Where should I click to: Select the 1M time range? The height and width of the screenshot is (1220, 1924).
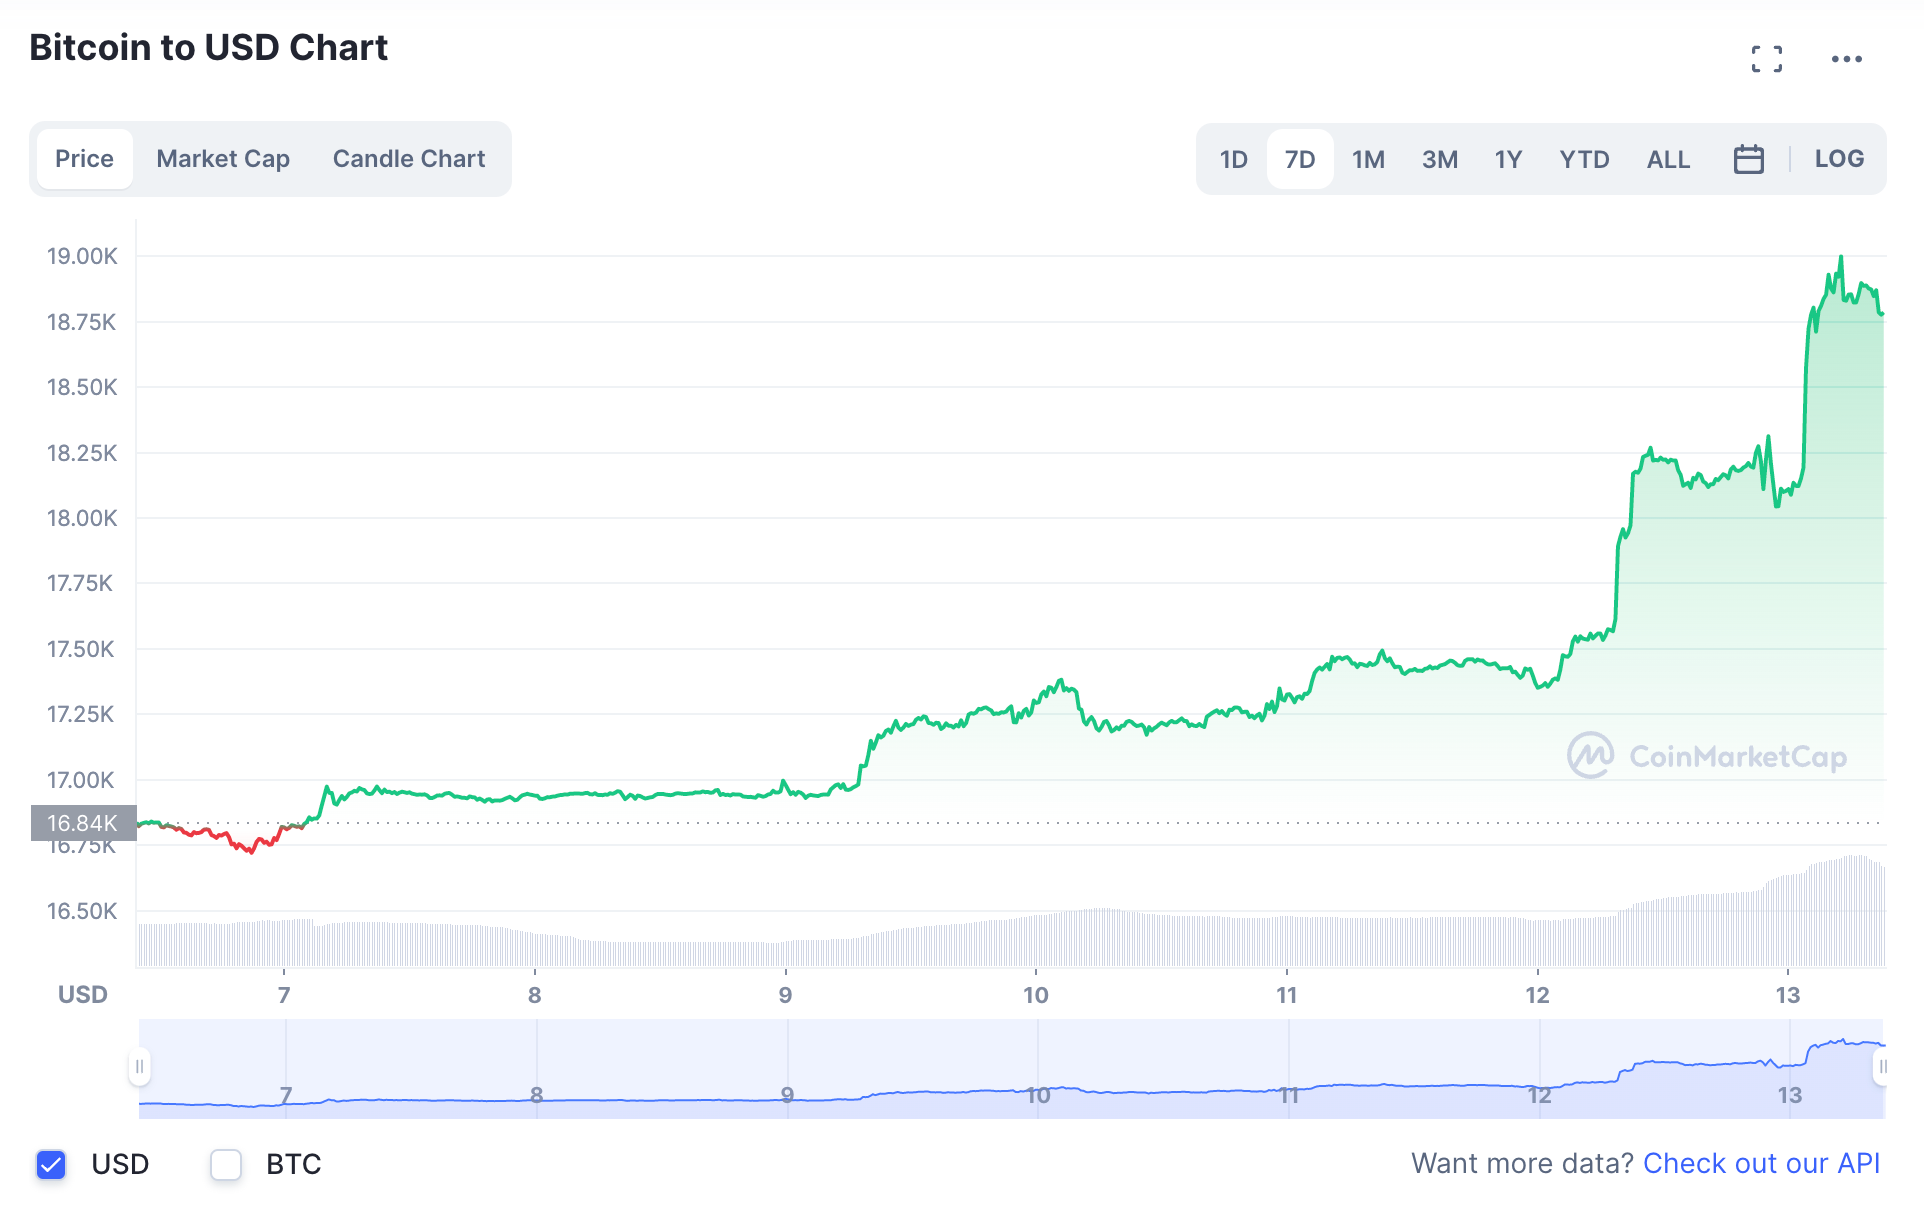1367,160
